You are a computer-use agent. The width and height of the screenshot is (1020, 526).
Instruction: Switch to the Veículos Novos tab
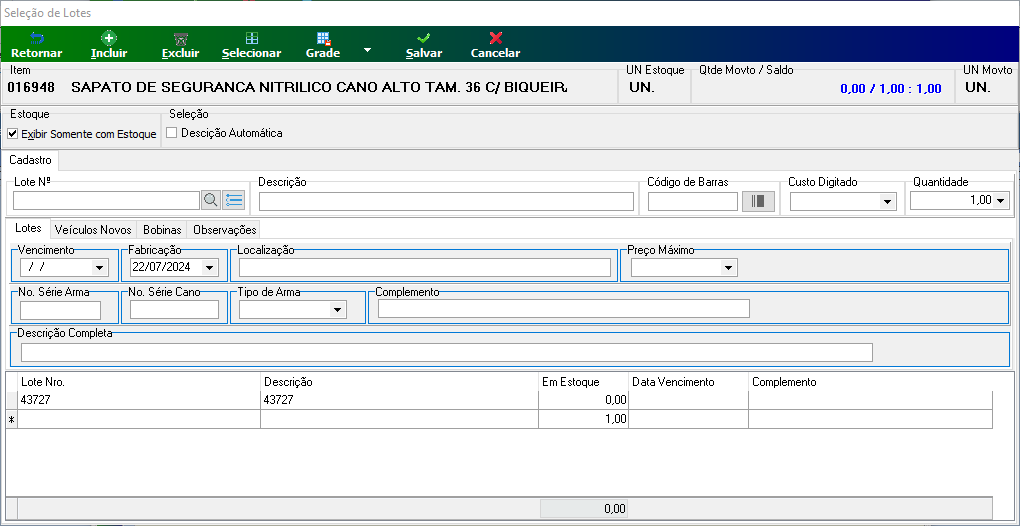pos(93,230)
